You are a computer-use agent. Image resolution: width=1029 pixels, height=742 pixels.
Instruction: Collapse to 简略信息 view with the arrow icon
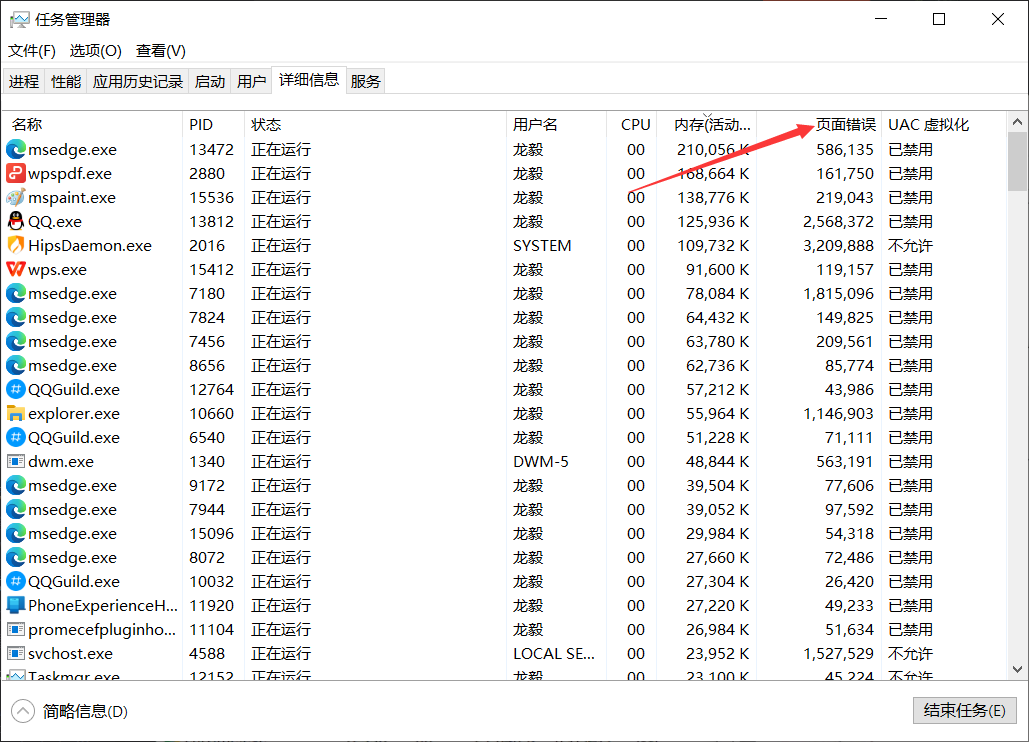tap(23, 711)
